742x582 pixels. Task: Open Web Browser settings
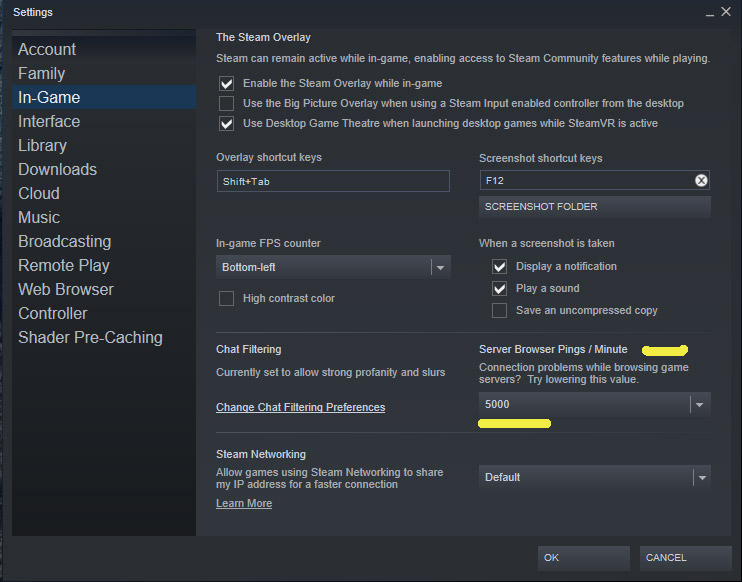tap(104, 290)
